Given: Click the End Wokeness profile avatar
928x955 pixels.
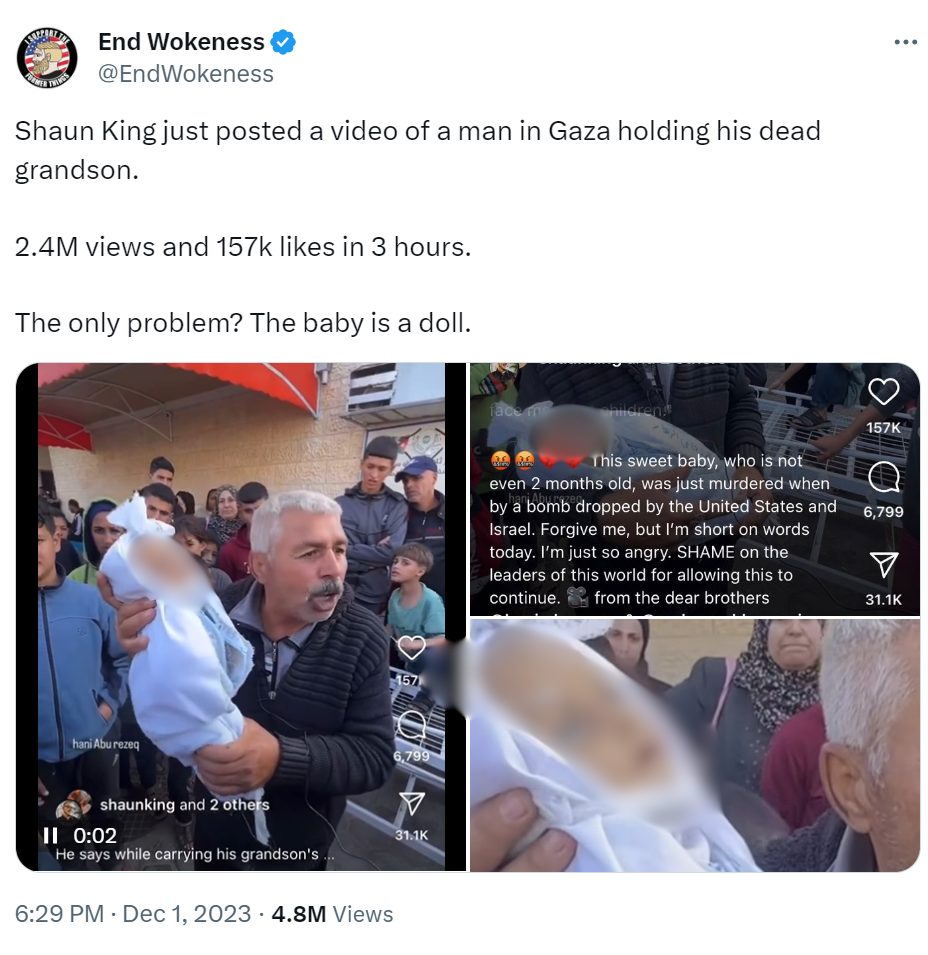Looking at the screenshot, I should pos(47,58).
